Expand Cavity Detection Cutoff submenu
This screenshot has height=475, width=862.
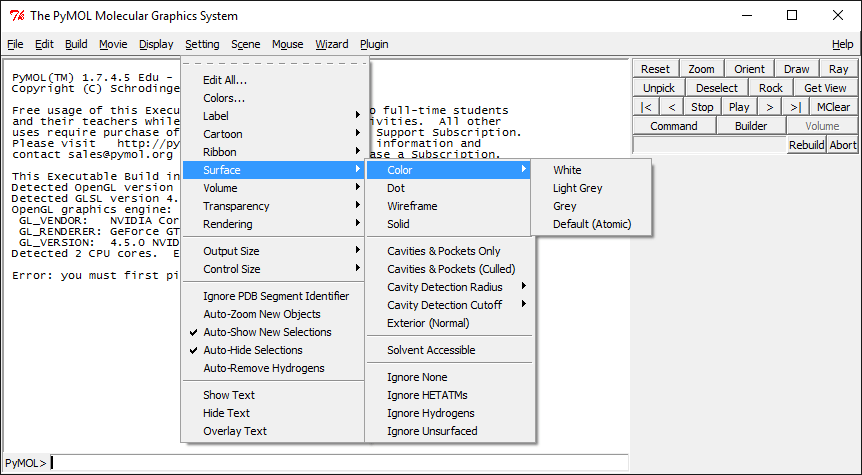(x=450, y=305)
